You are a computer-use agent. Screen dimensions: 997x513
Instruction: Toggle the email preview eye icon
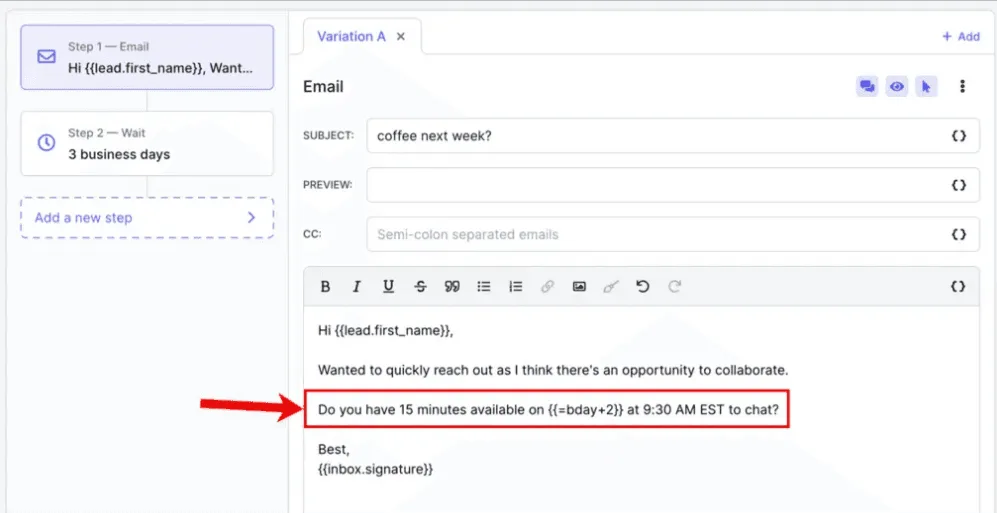897,87
